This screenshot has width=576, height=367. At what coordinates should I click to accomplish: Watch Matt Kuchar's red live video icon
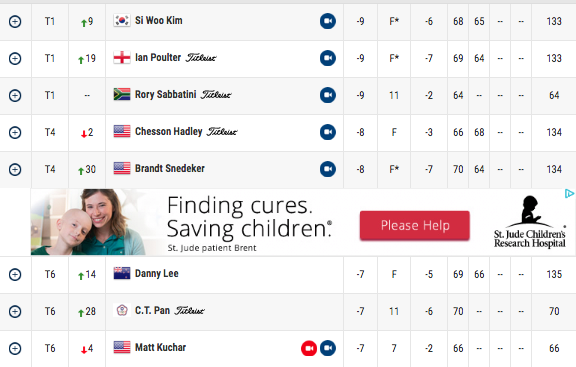[x=309, y=348]
